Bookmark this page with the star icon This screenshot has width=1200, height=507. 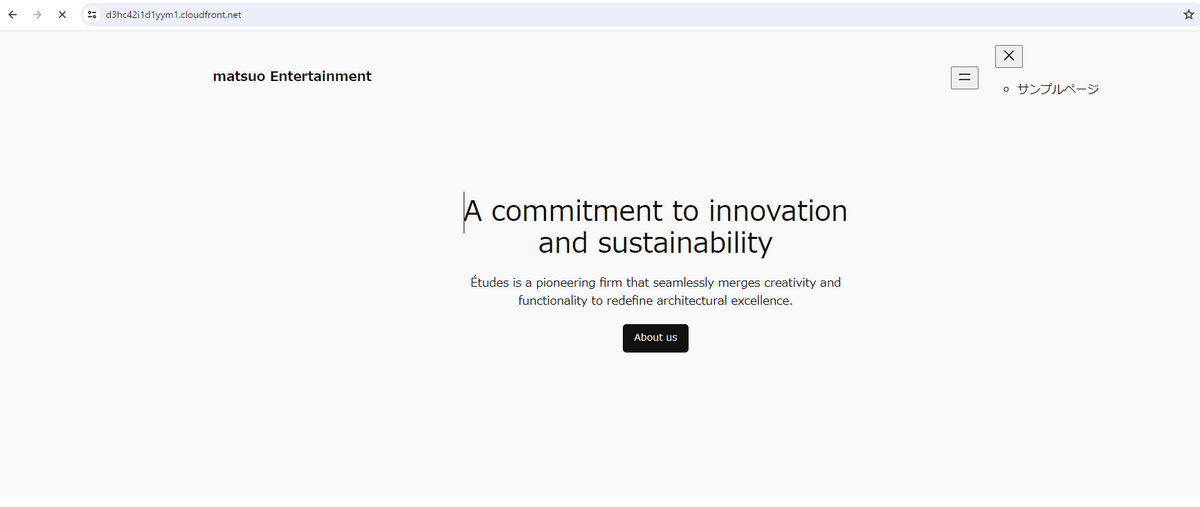pos(1188,15)
